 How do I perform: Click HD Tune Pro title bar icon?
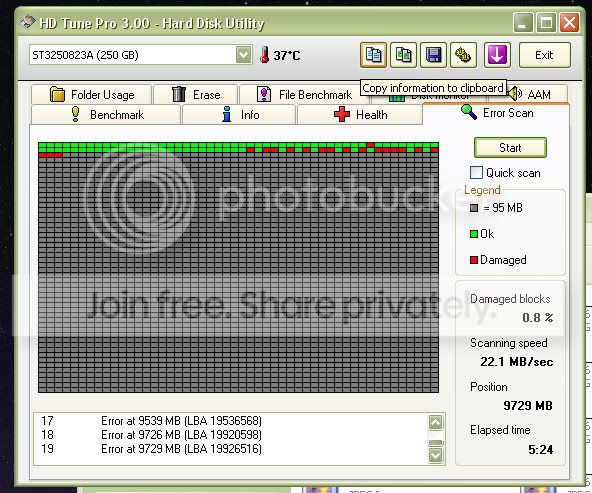tap(27, 23)
